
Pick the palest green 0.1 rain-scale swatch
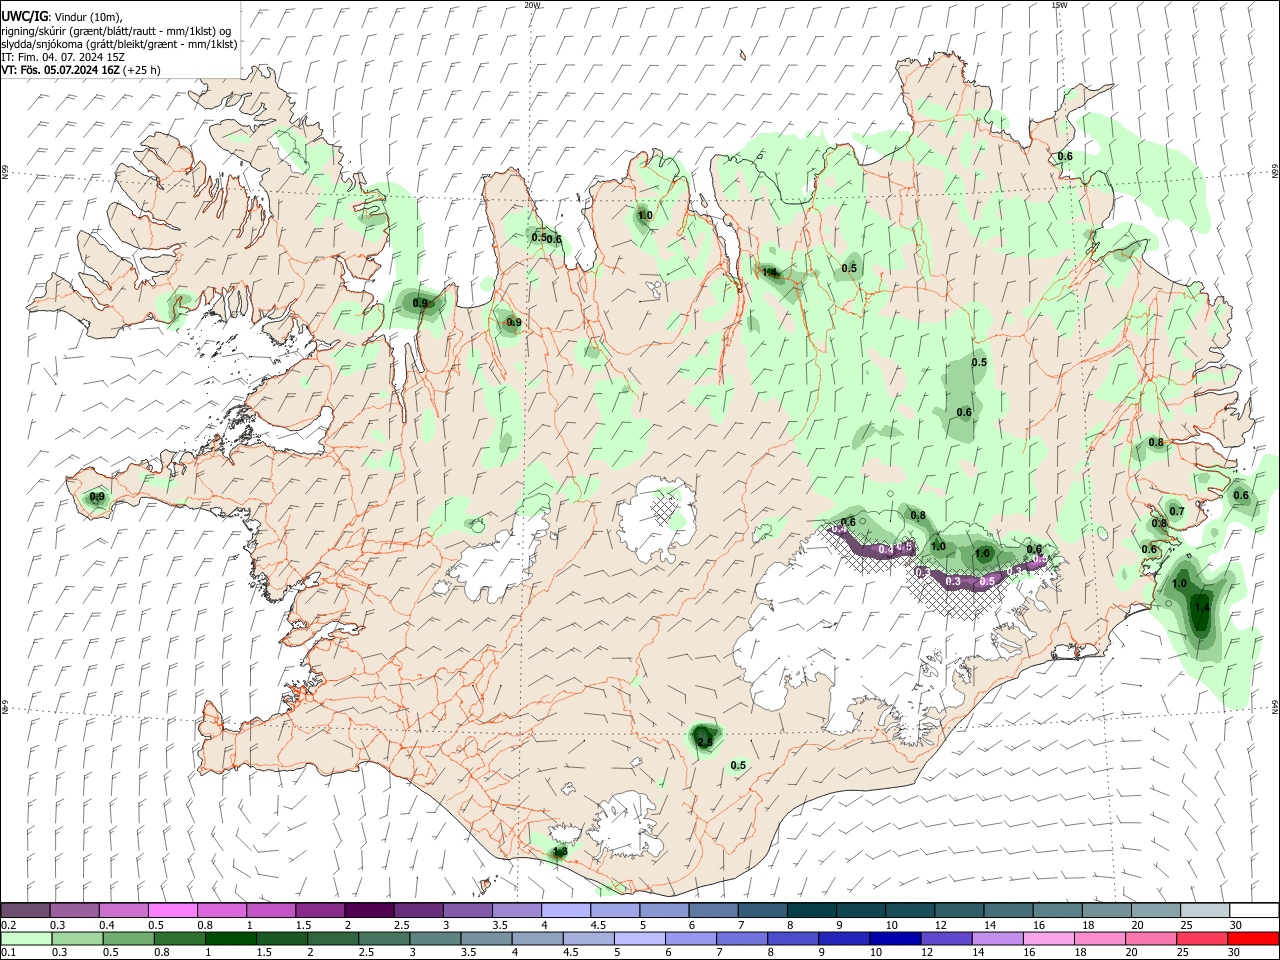[x=26, y=938]
